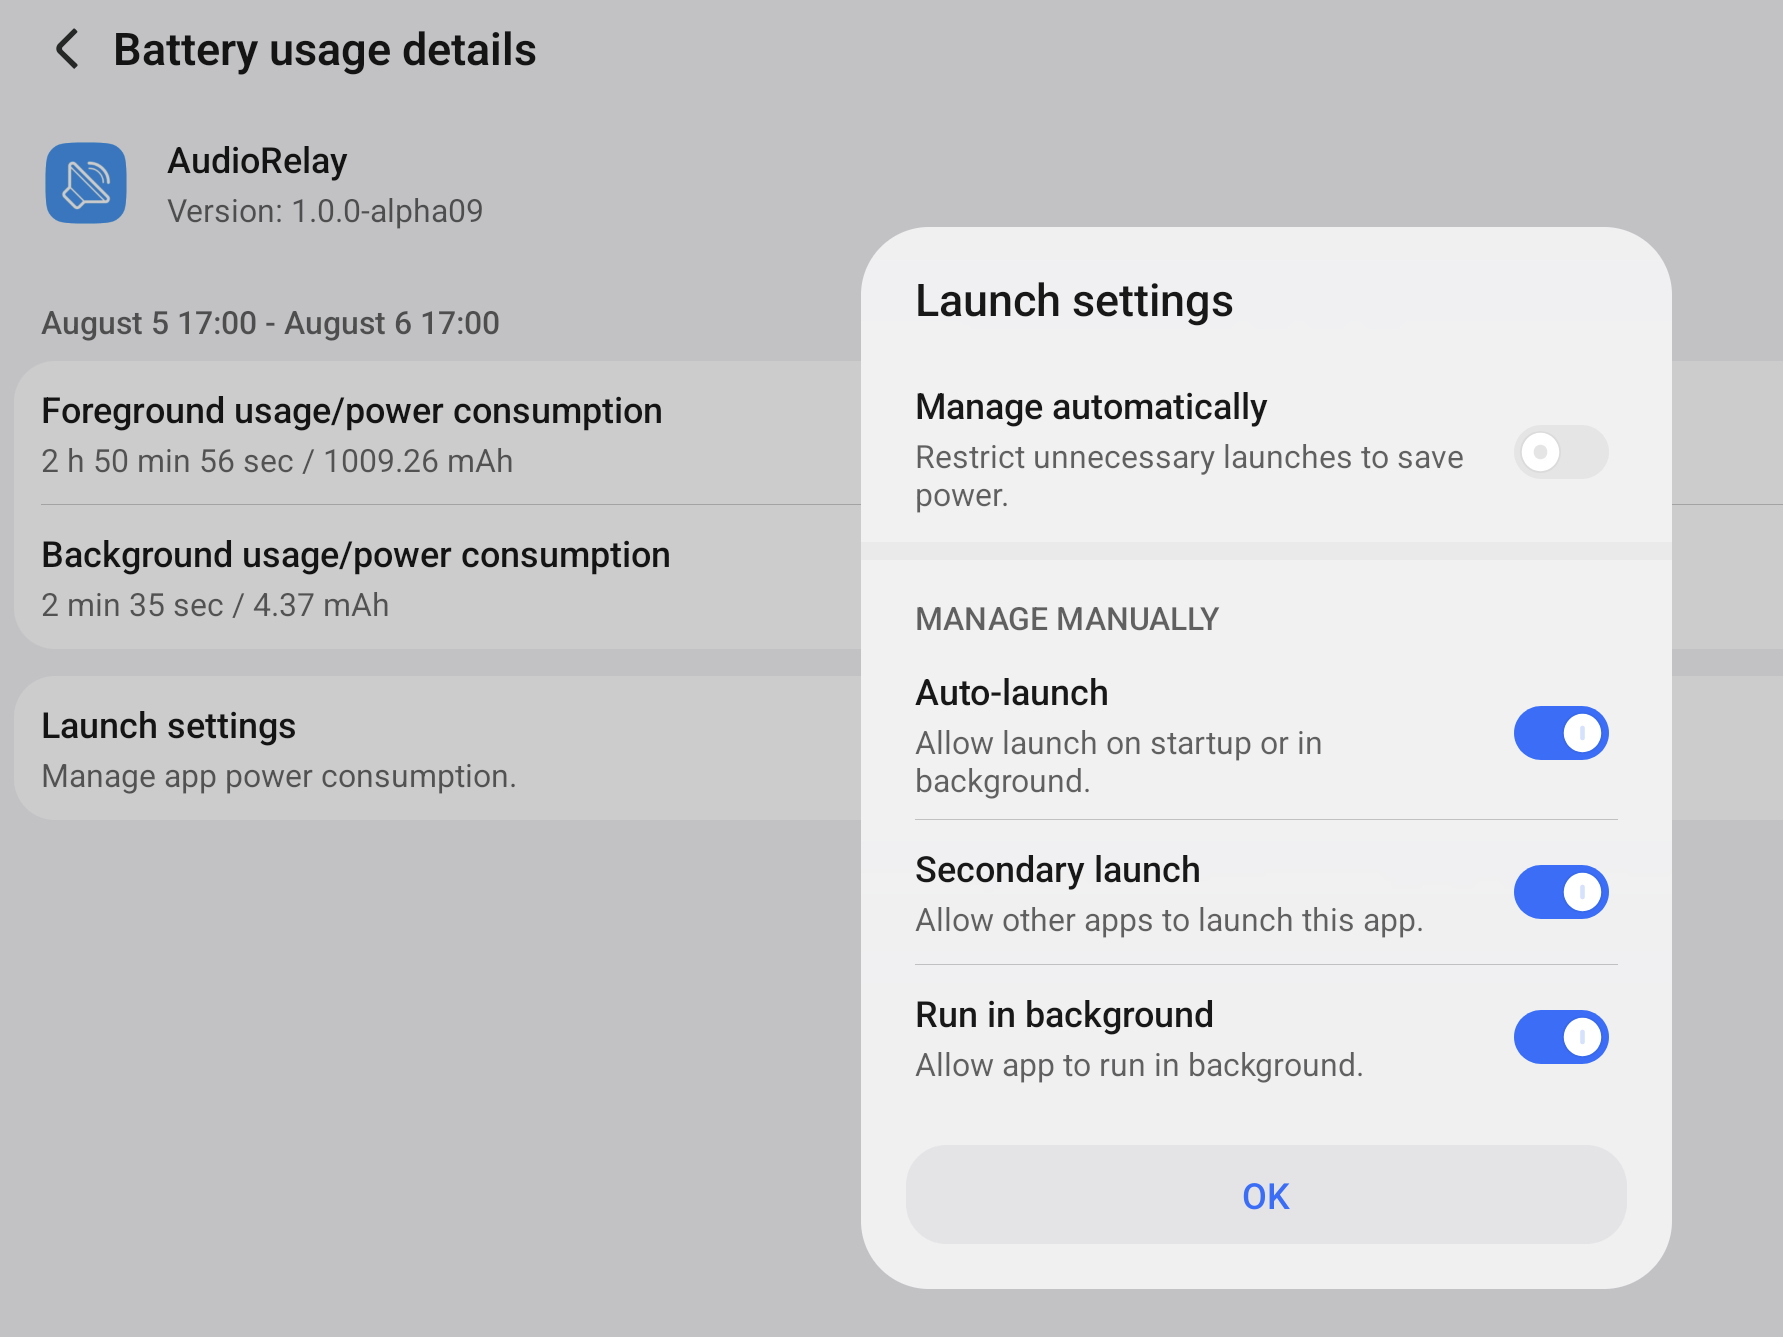Tap the Auto-launch label text
Screen dimensions: 1783x1337
tap(1012, 693)
